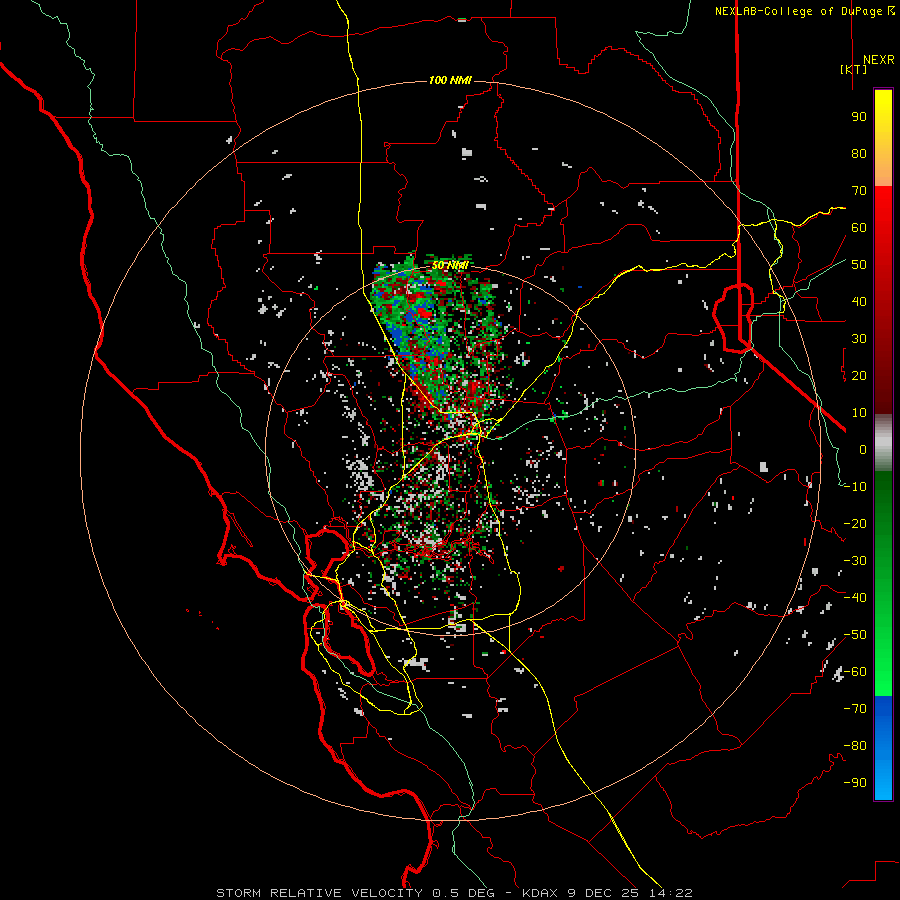The image size is (900, 900).
Task: Click the 100 NMI range ring label
Action: coord(450,80)
